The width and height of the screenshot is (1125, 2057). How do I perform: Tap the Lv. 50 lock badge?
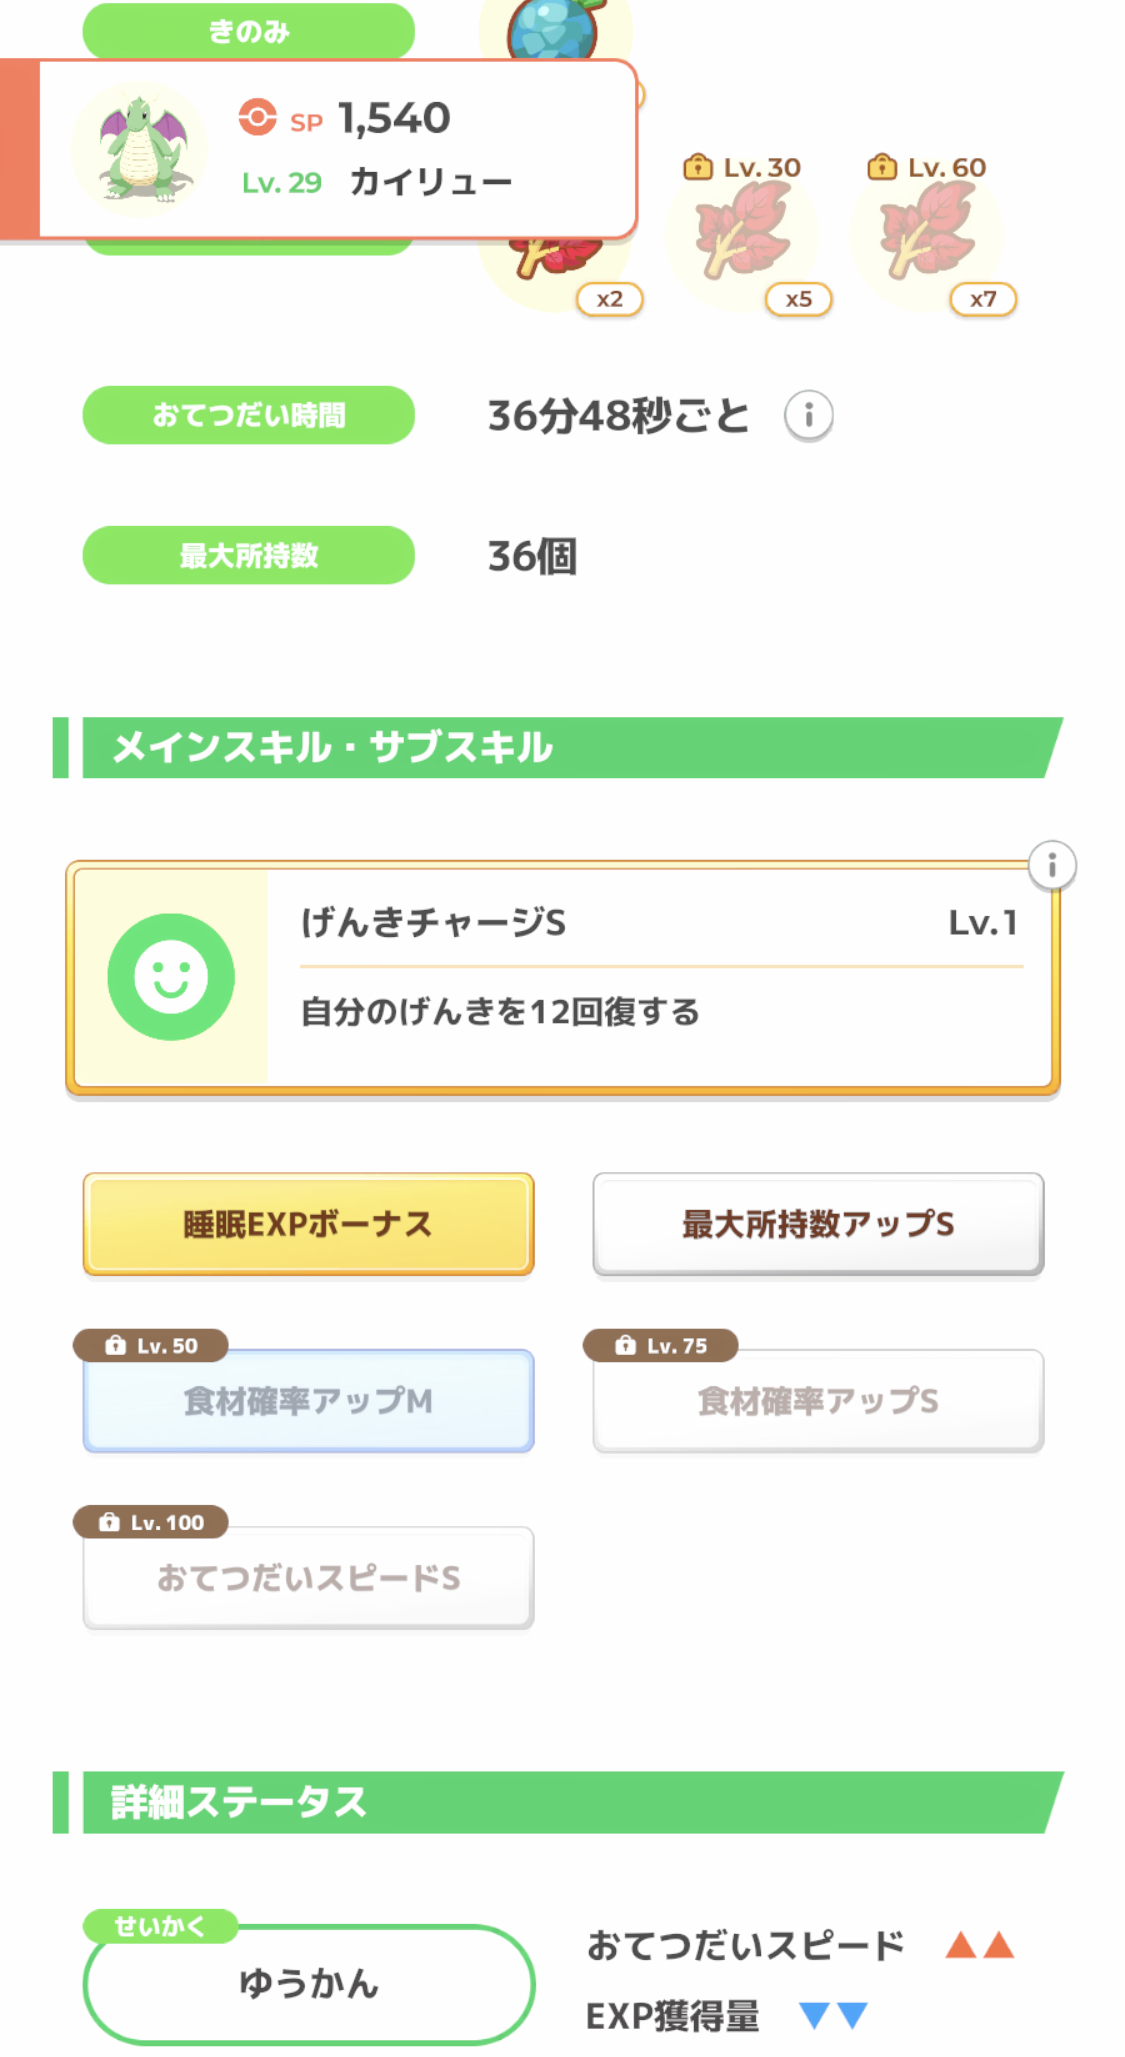tap(151, 1346)
